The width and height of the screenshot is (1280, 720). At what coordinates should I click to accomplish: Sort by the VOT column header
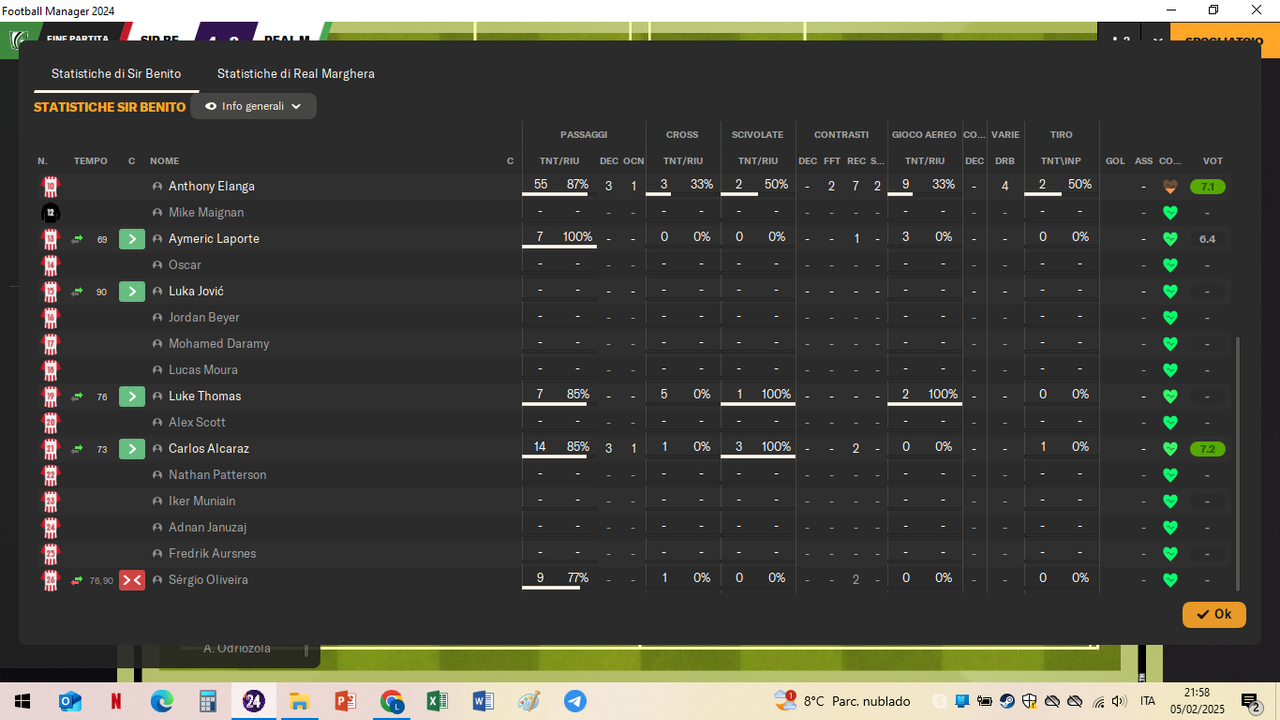1212,161
